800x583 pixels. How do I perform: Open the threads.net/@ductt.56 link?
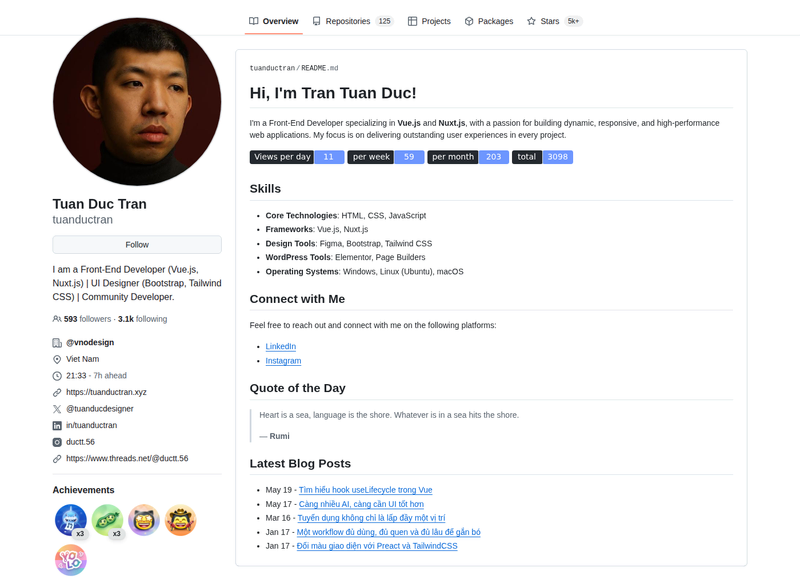127,459
